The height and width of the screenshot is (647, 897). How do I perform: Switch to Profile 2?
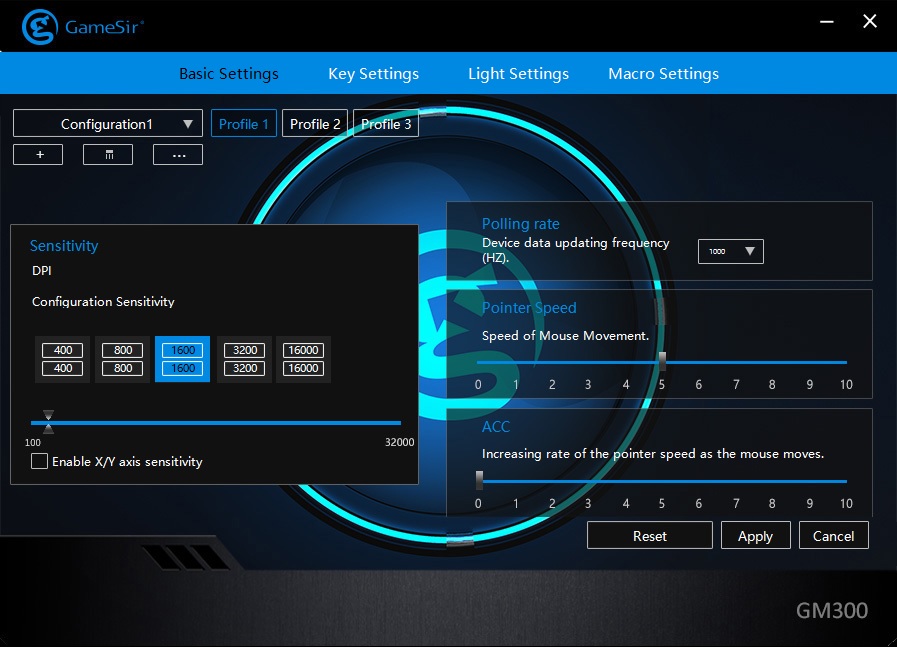coord(315,124)
